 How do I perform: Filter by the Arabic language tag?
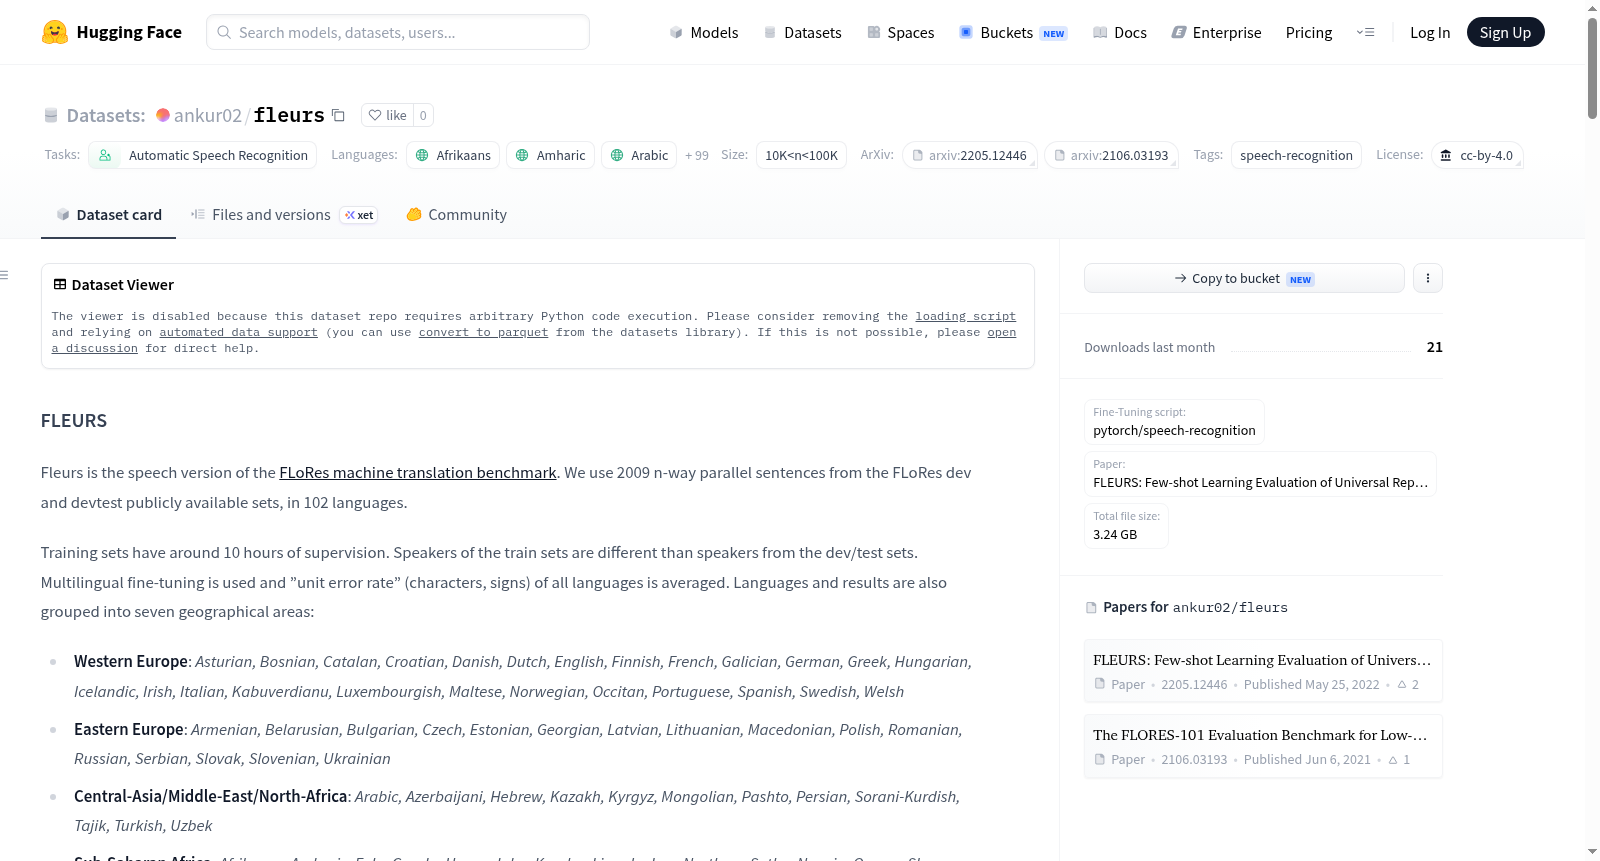(639, 155)
